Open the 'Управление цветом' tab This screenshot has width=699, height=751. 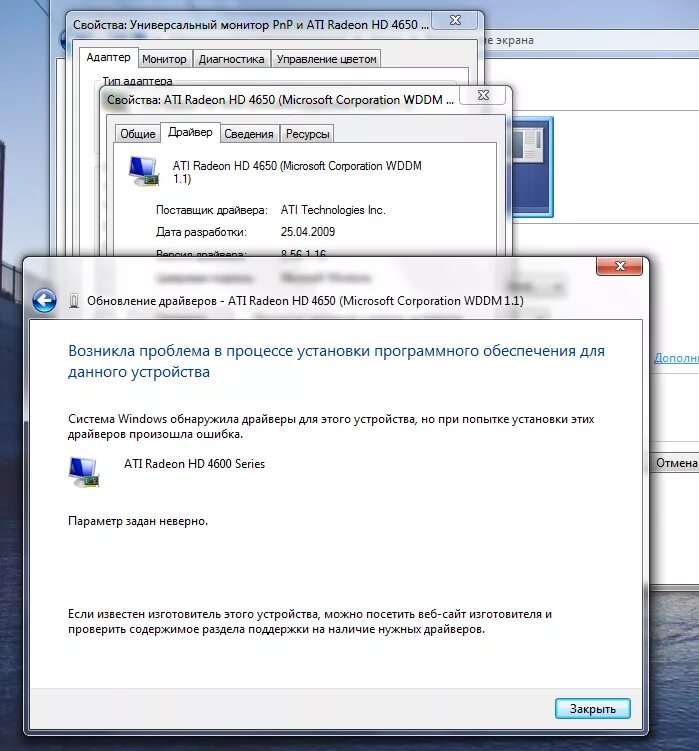tap(326, 59)
